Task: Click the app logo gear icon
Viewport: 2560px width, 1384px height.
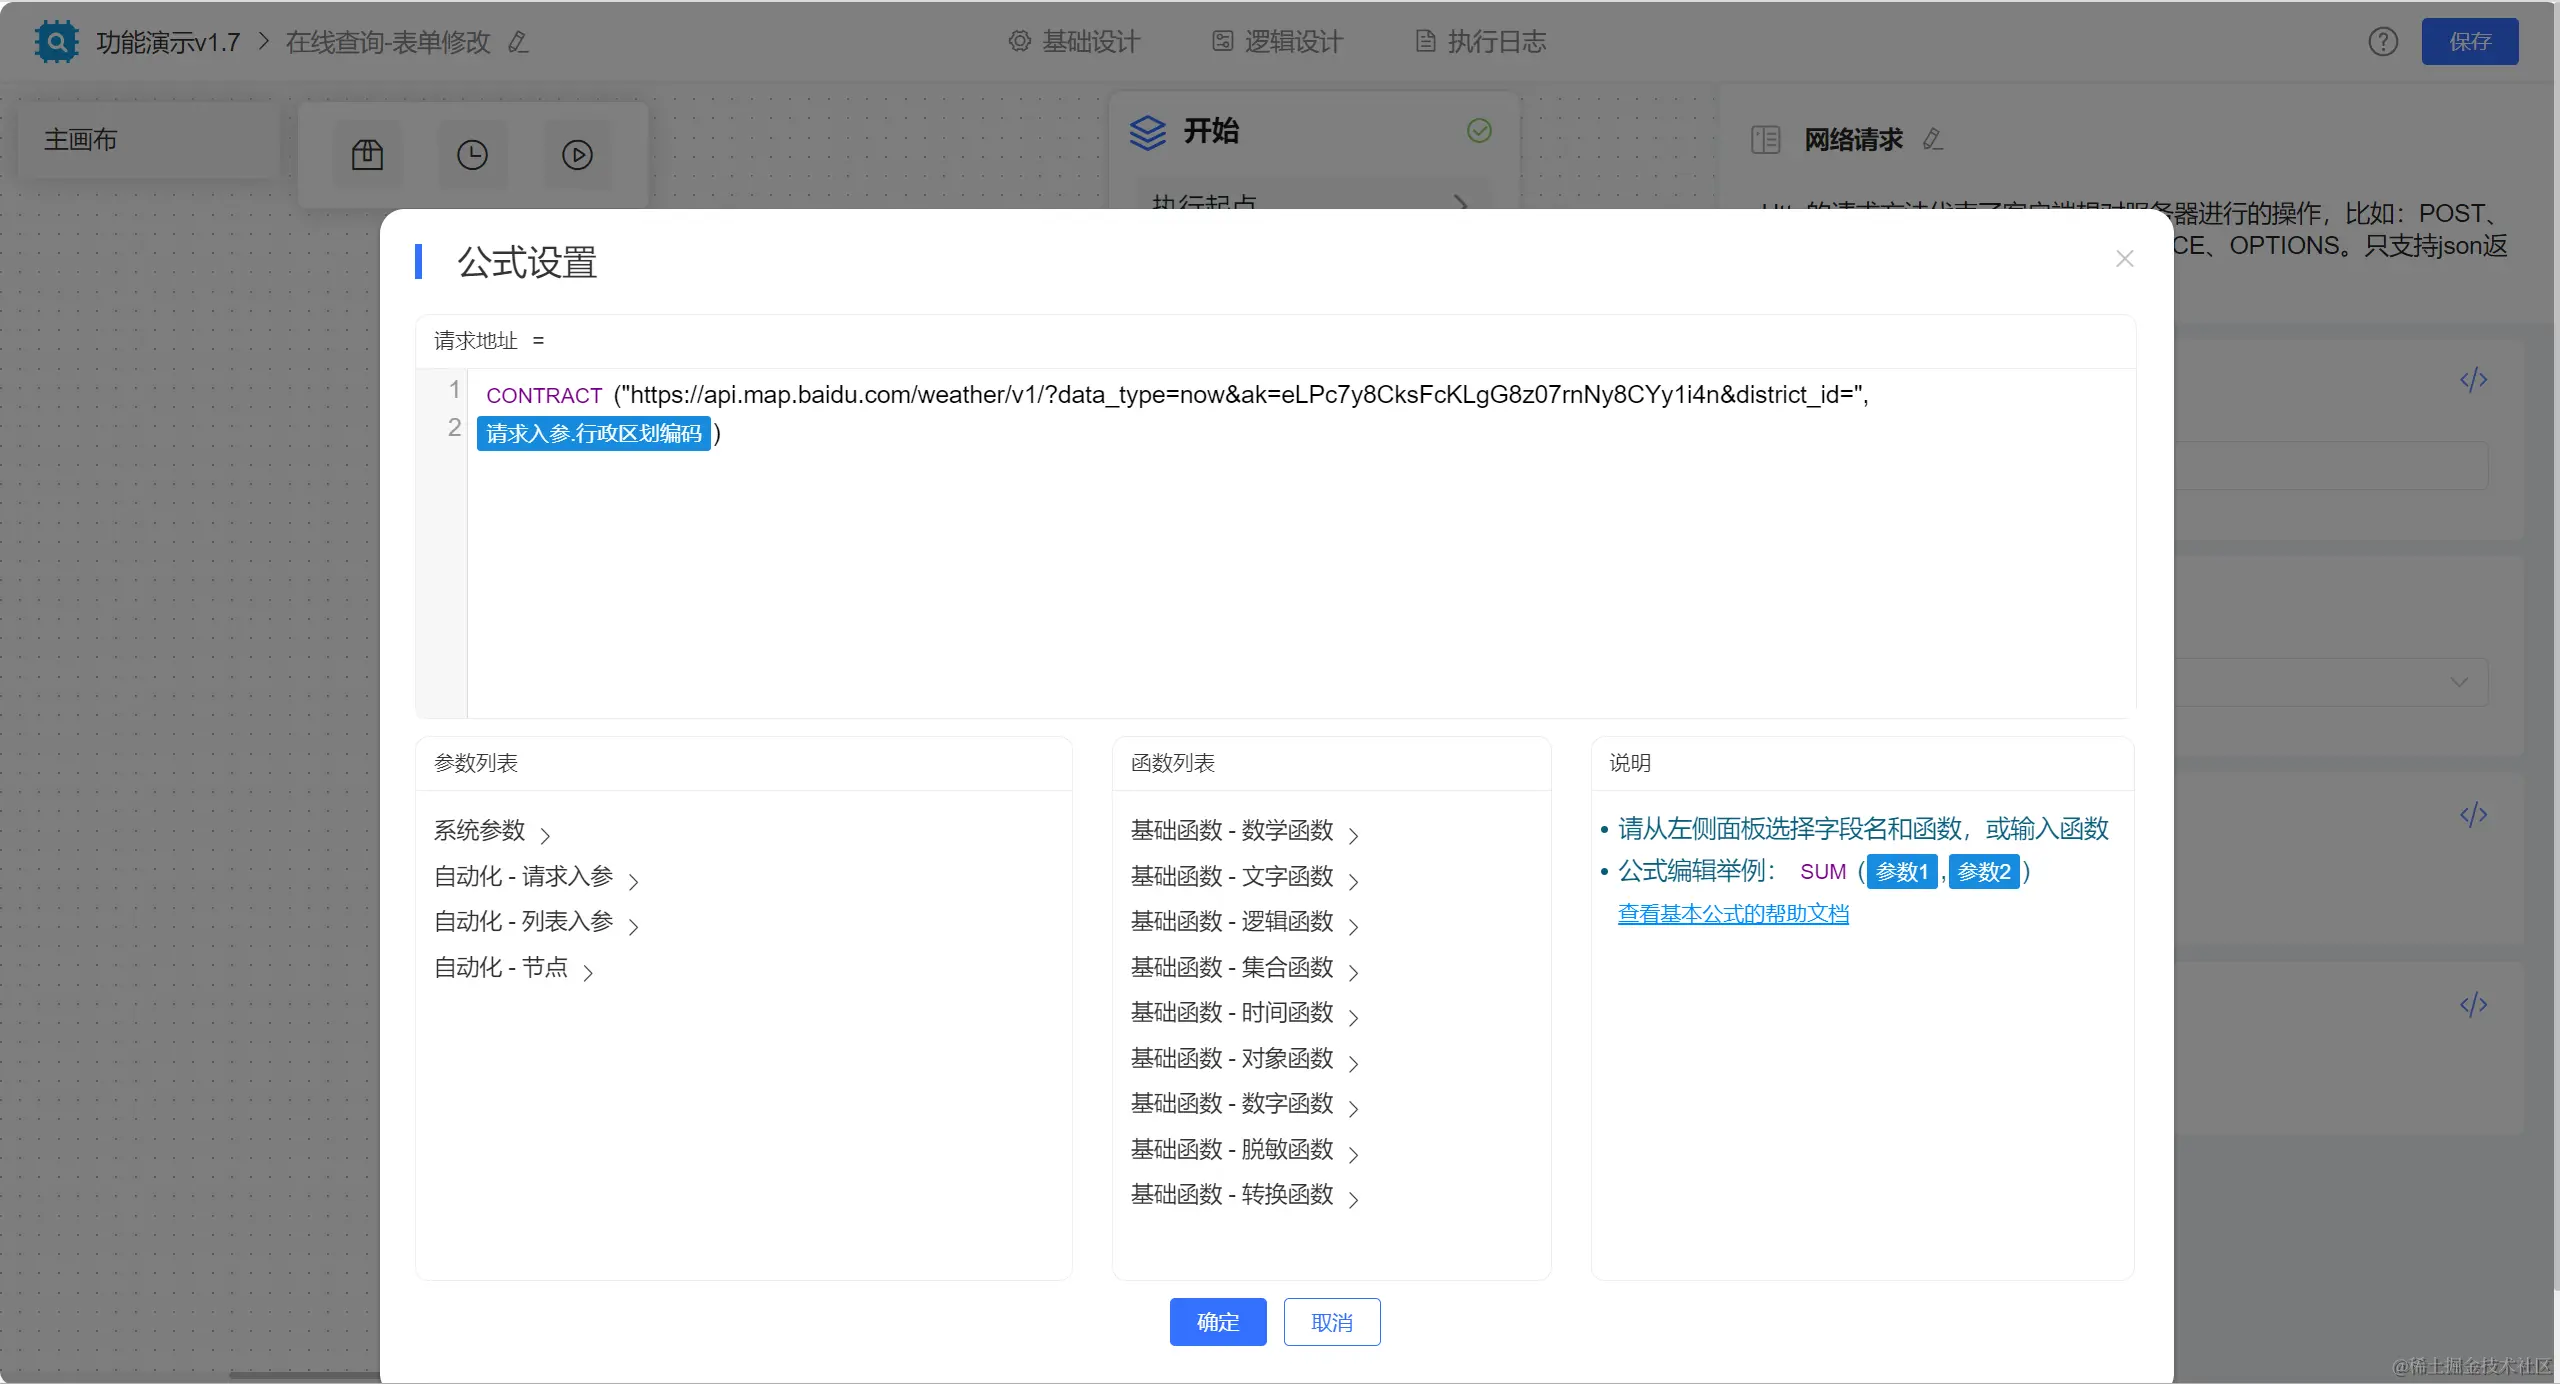Action: click(56, 42)
